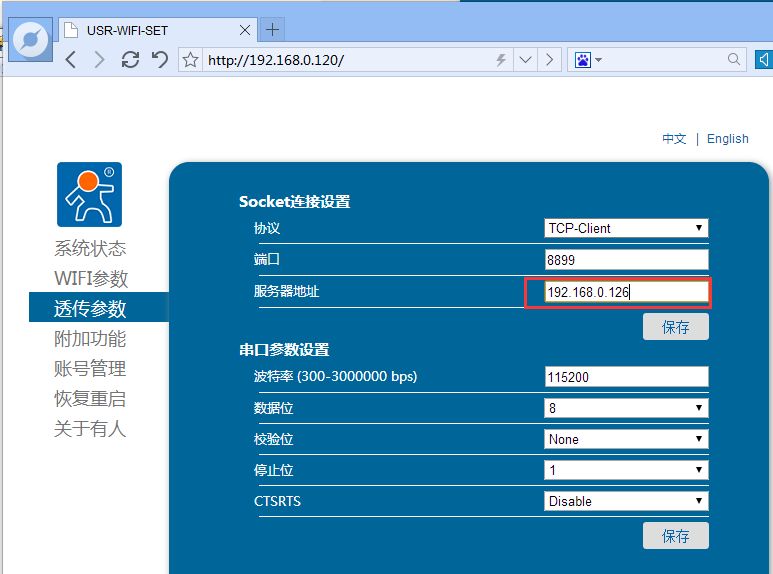Click the lightning speed-mode icon in address bar
This screenshot has height=574, width=773.
pos(501,60)
